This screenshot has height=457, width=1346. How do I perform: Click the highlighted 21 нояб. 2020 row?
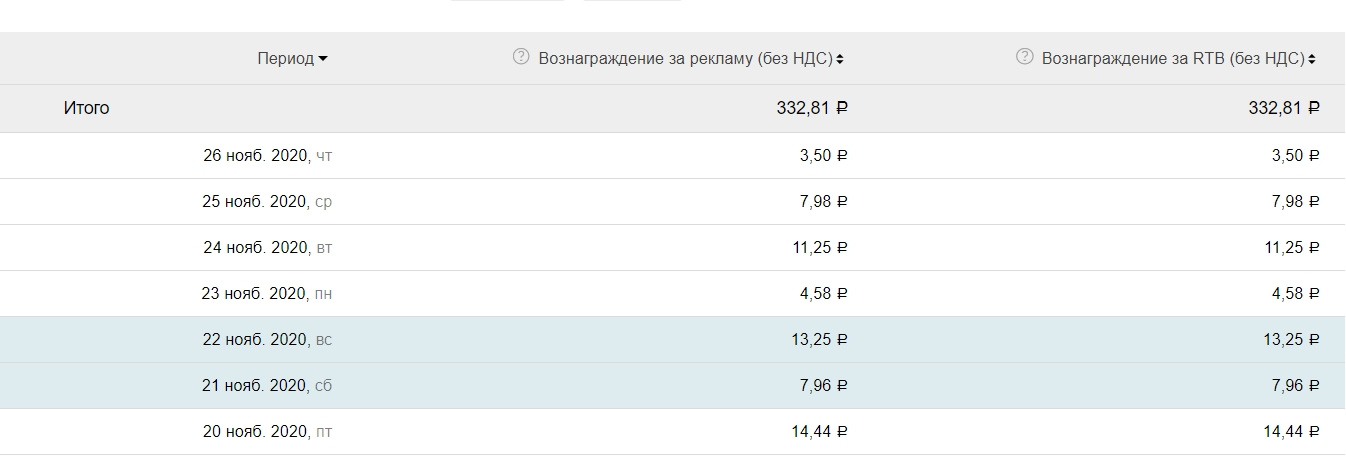[x=673, y=385]
